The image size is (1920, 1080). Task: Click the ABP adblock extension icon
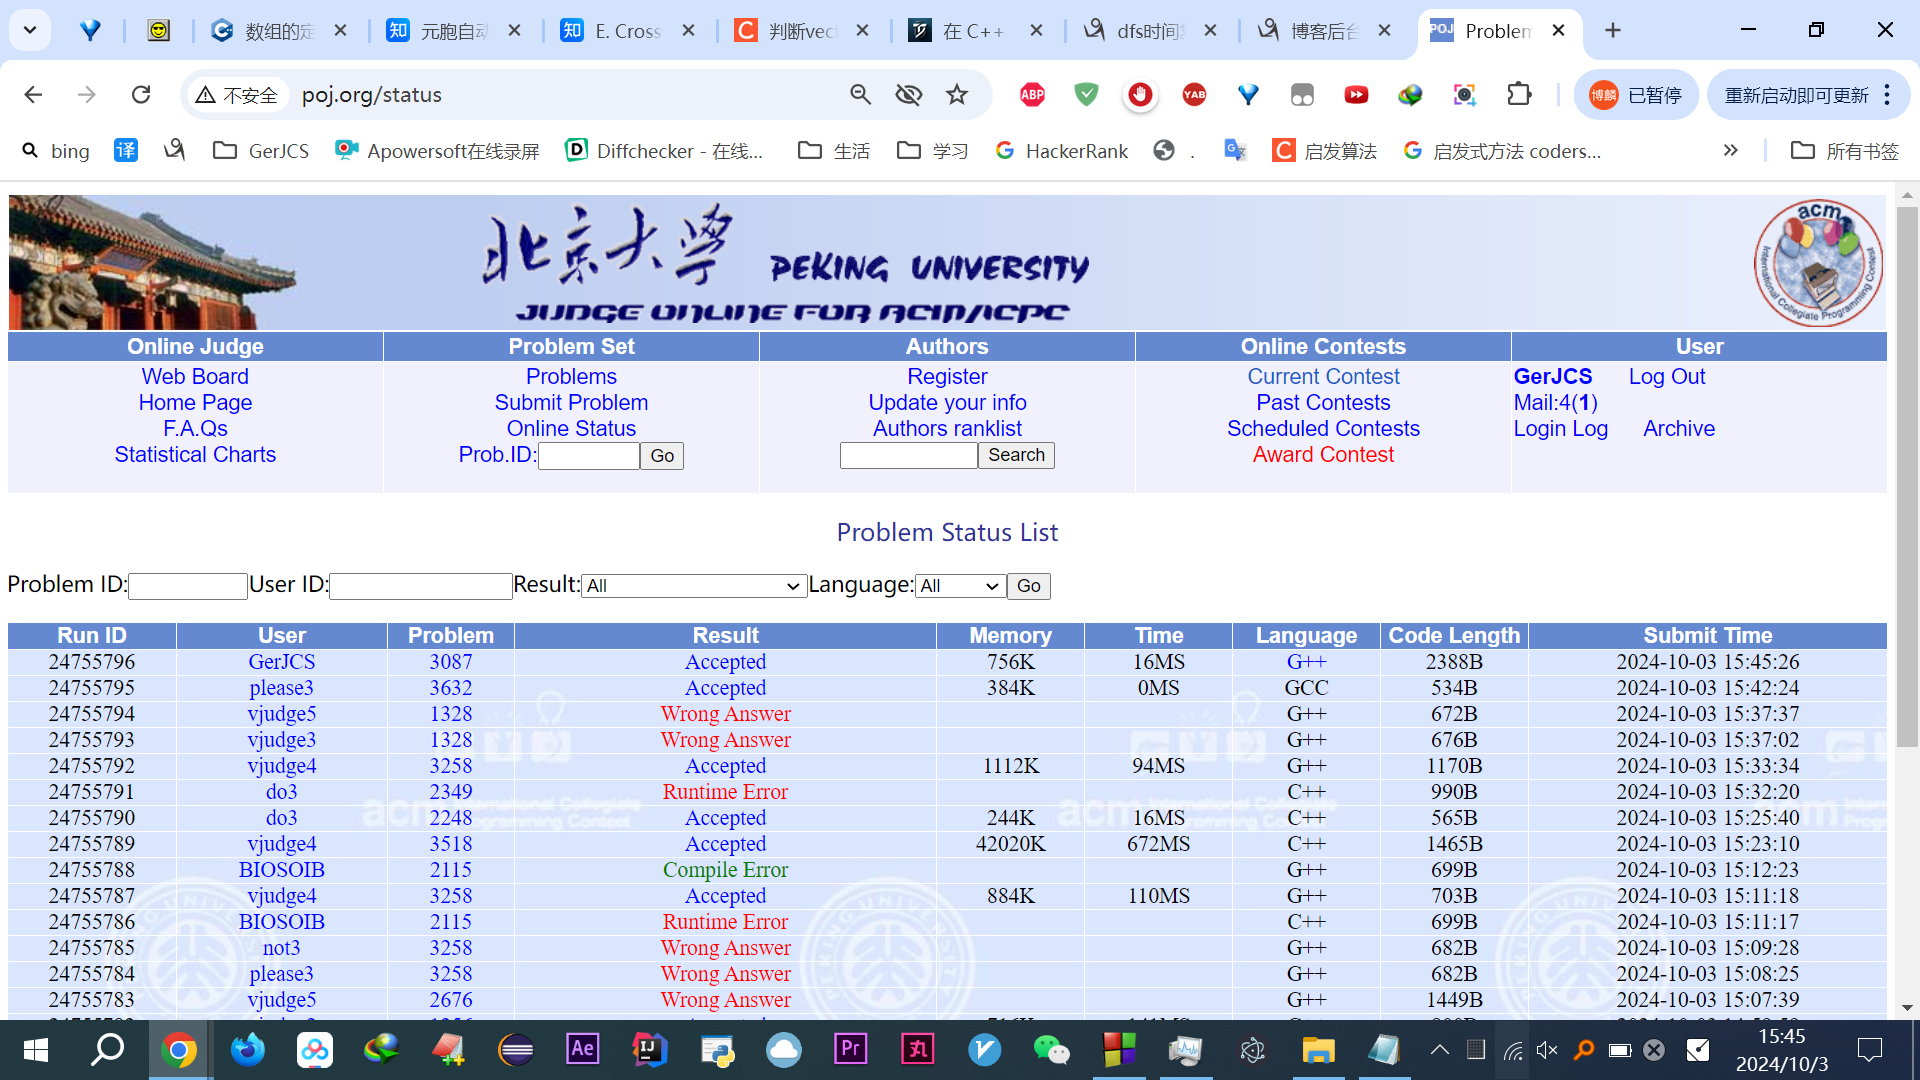click(1032, 95)
